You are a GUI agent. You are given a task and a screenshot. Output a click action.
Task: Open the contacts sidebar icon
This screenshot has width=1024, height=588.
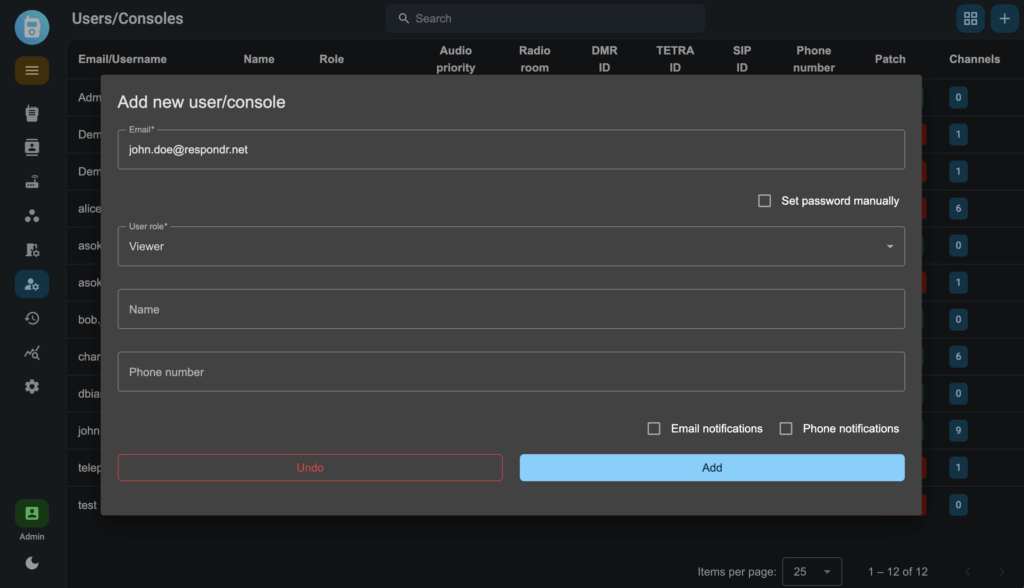coord(32,147)
